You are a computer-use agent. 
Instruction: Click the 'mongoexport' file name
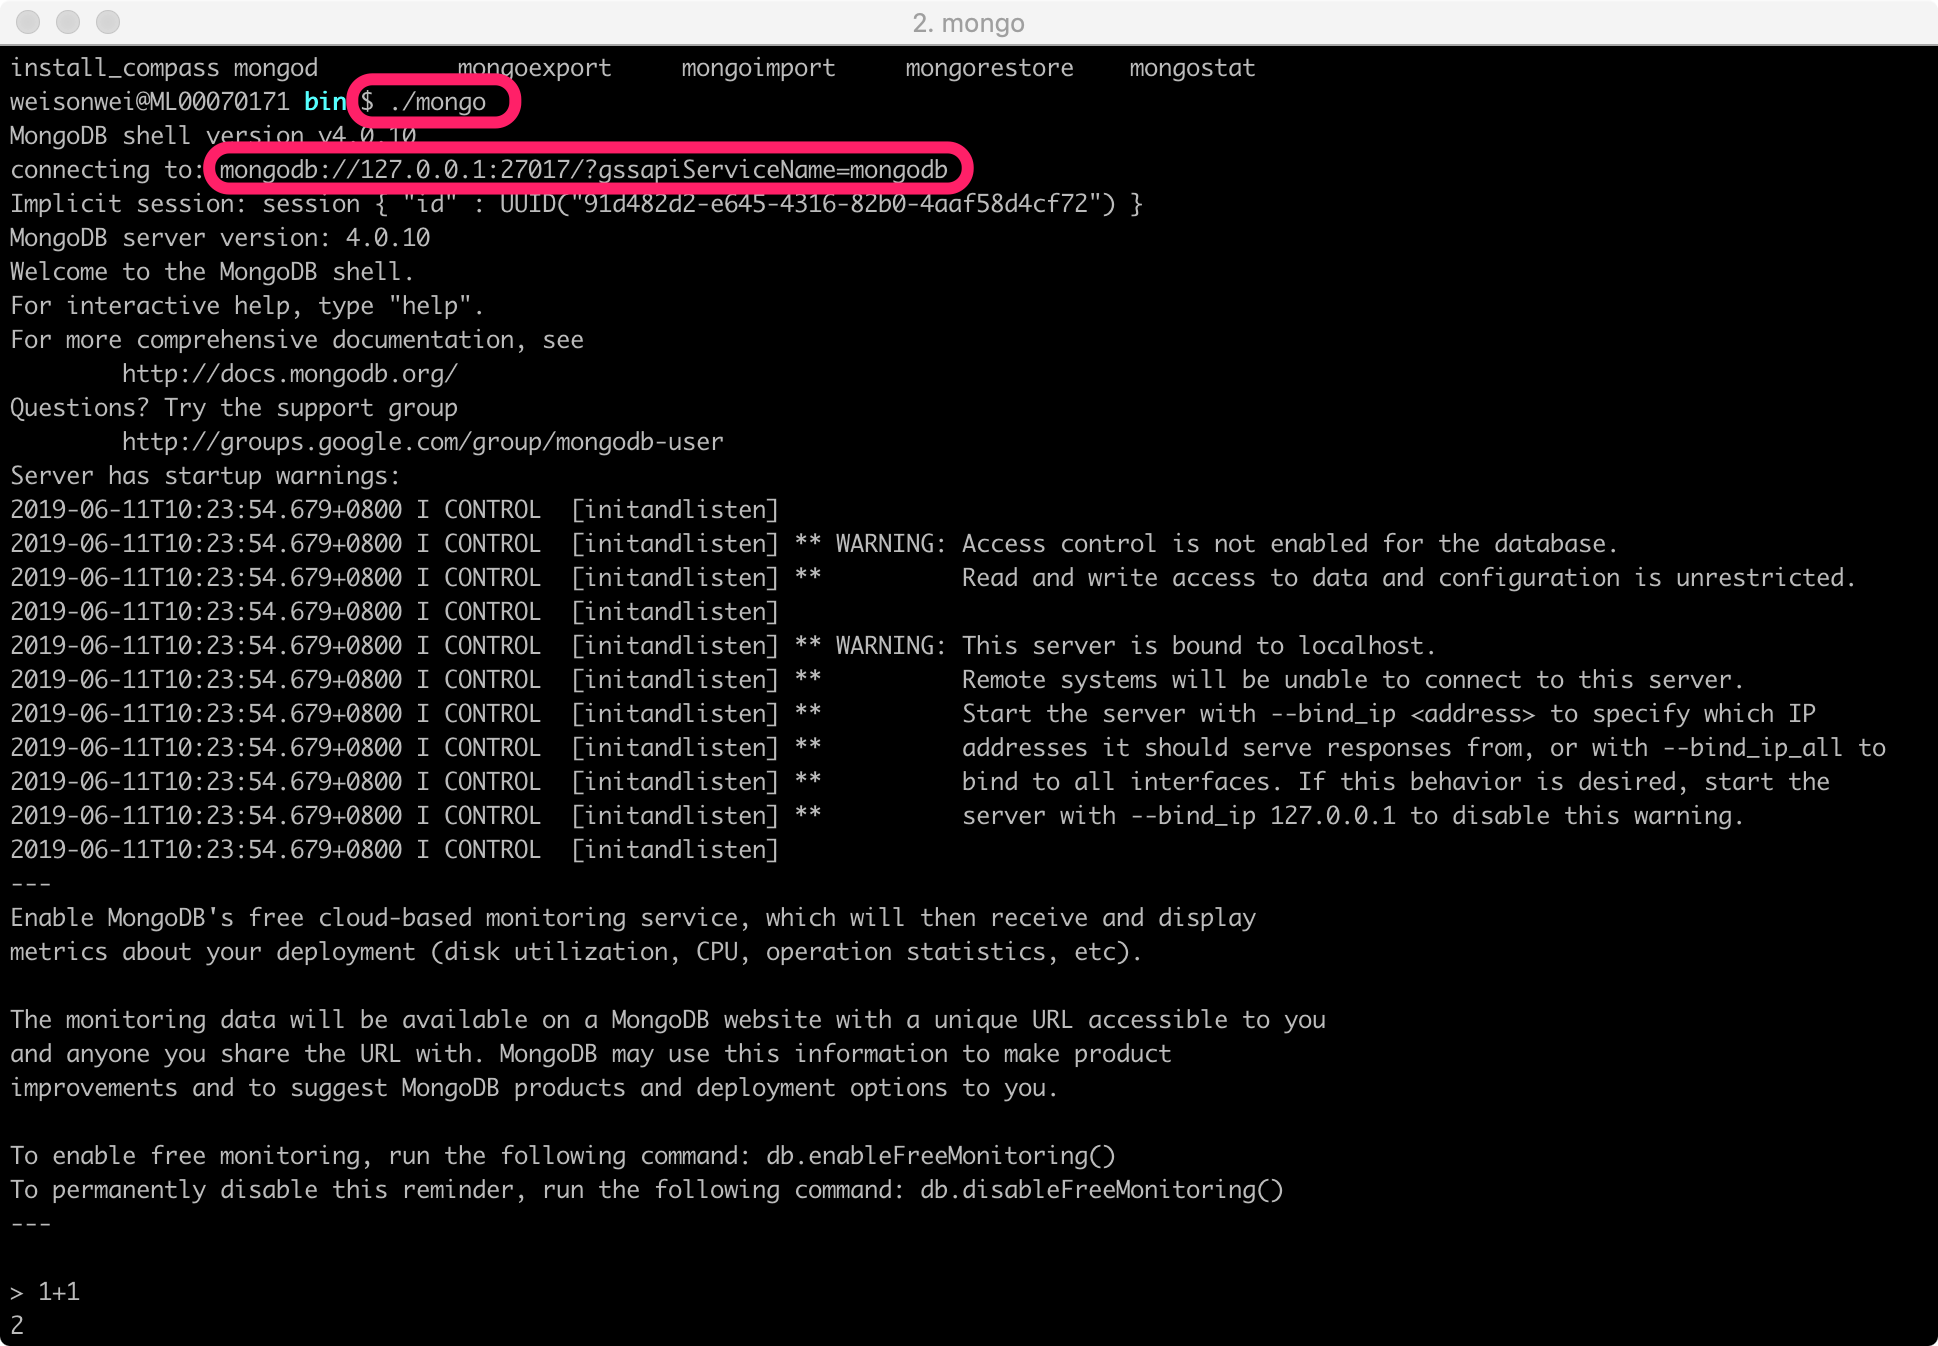[x=535, y=68]
